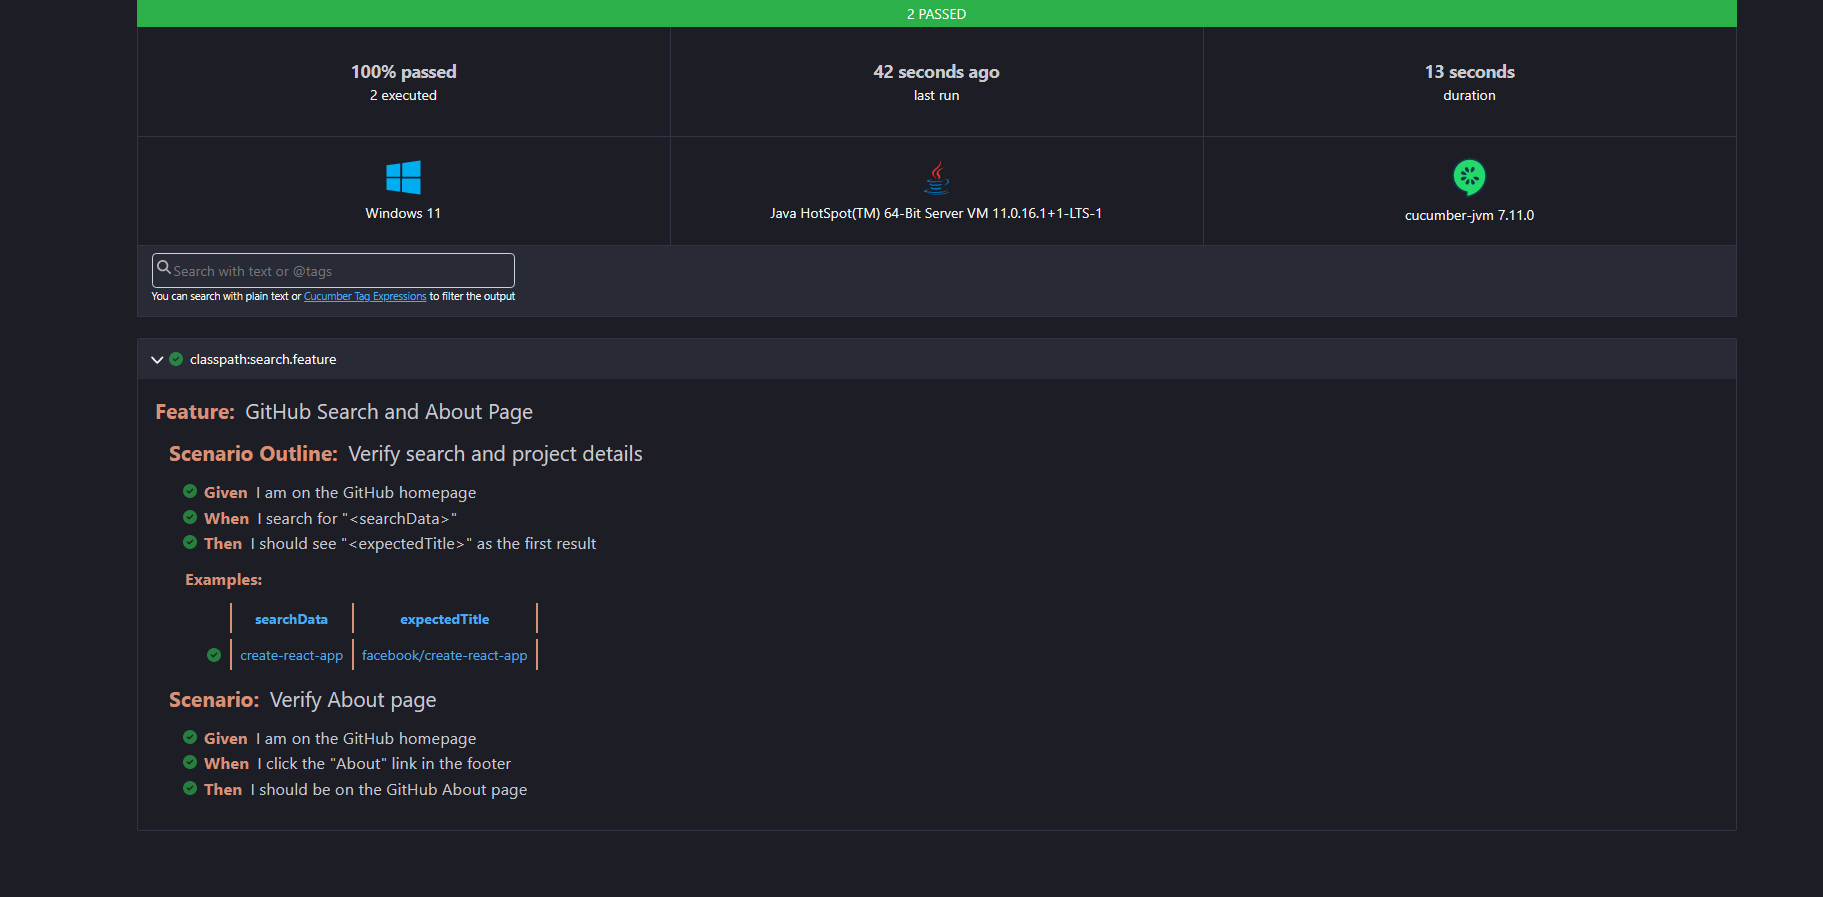Screen dimensions: 1823x897
Task: Click the "GitHub Search and About Page" feature title
Action: (x=389, y=412)
